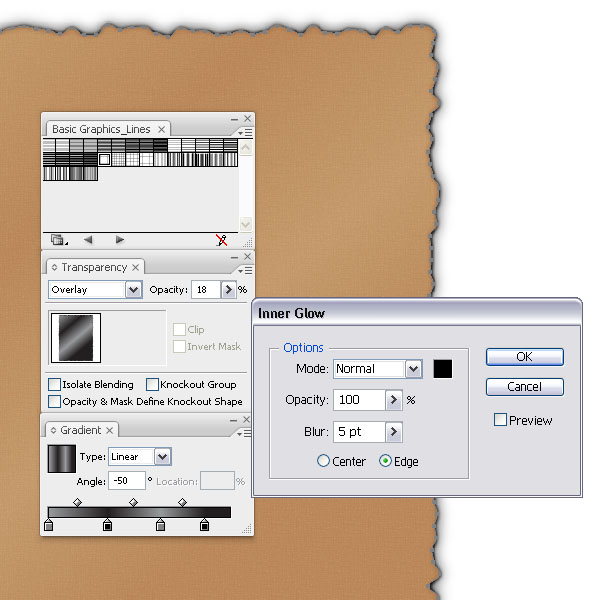Click the swatches panel scroll up arrow
The height and width of the screenshot is (600, 600).
tap(246, 147)
